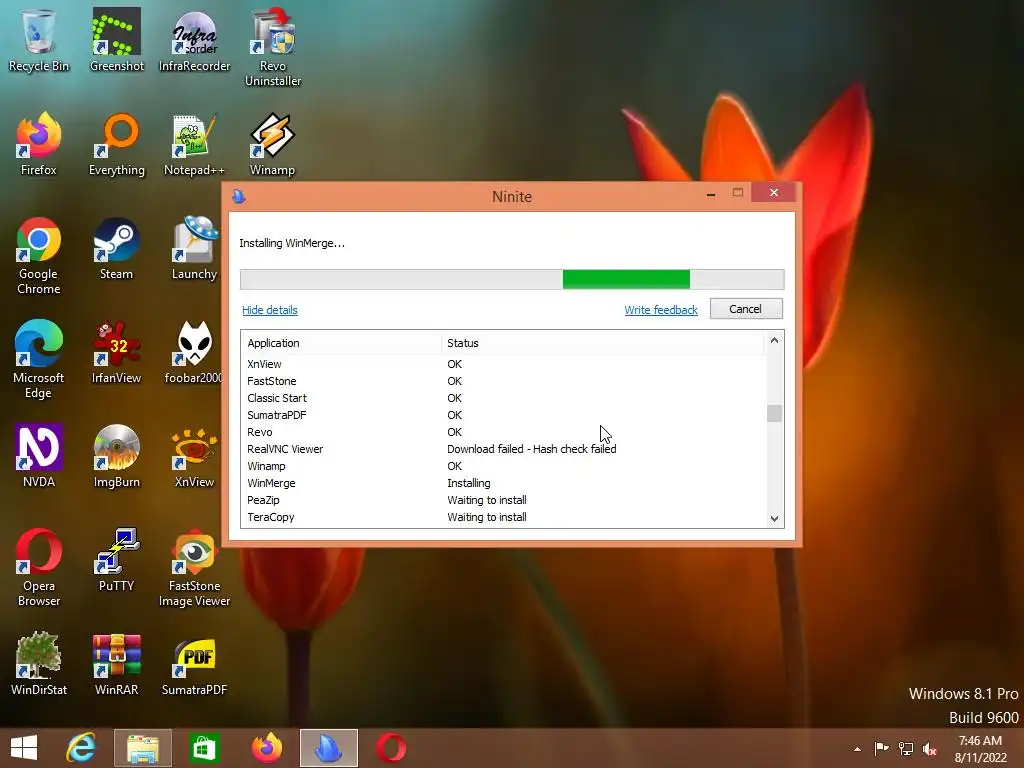Select the SumatraPDF desktop shortcut
This screenshot has width=1024, height=768.
(x=195, y=664)
